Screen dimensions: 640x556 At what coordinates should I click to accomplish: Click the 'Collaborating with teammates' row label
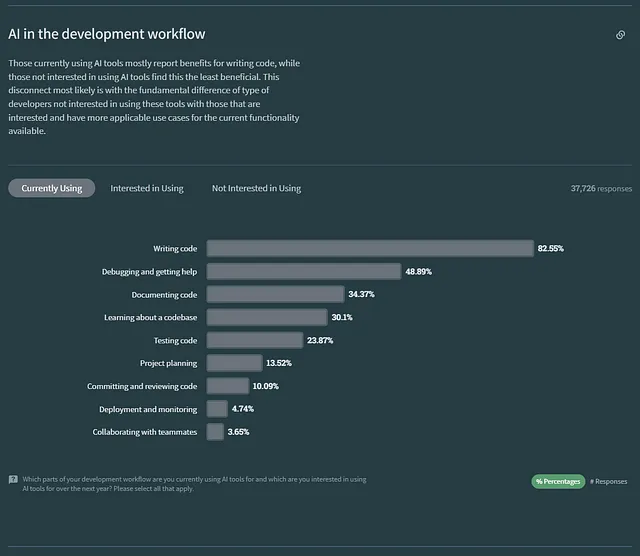145,432
